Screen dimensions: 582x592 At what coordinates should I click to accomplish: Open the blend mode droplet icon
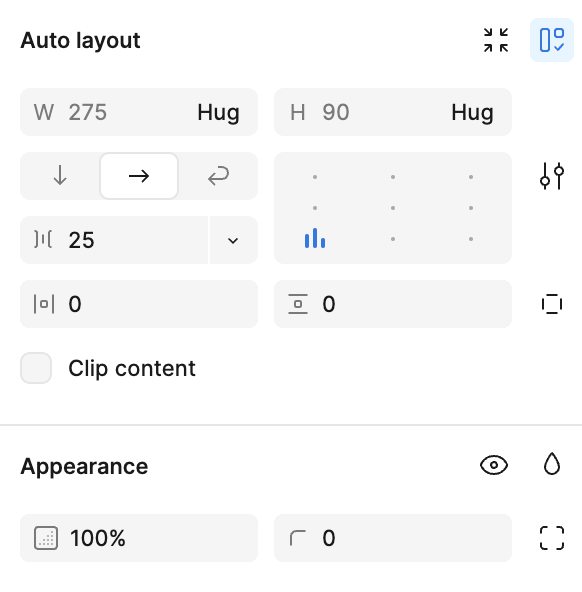tap(552, 464)
